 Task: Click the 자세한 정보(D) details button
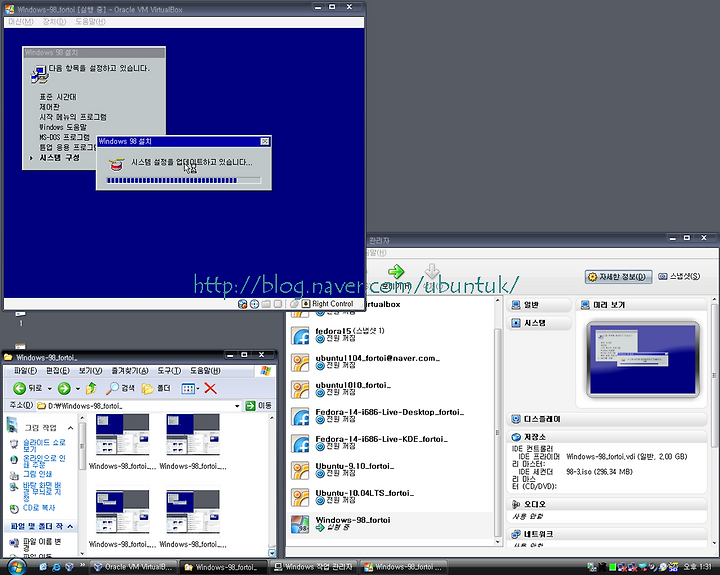[618, 276]
